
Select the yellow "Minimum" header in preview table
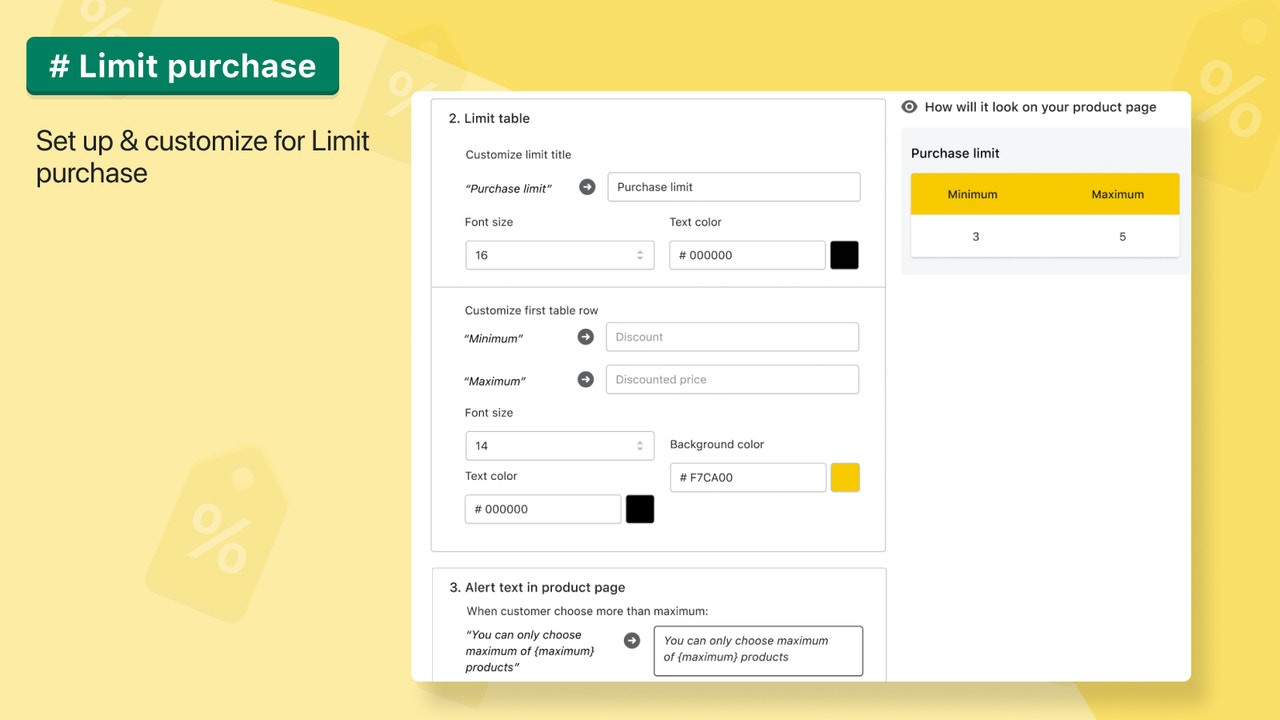(x=972, y=193)
